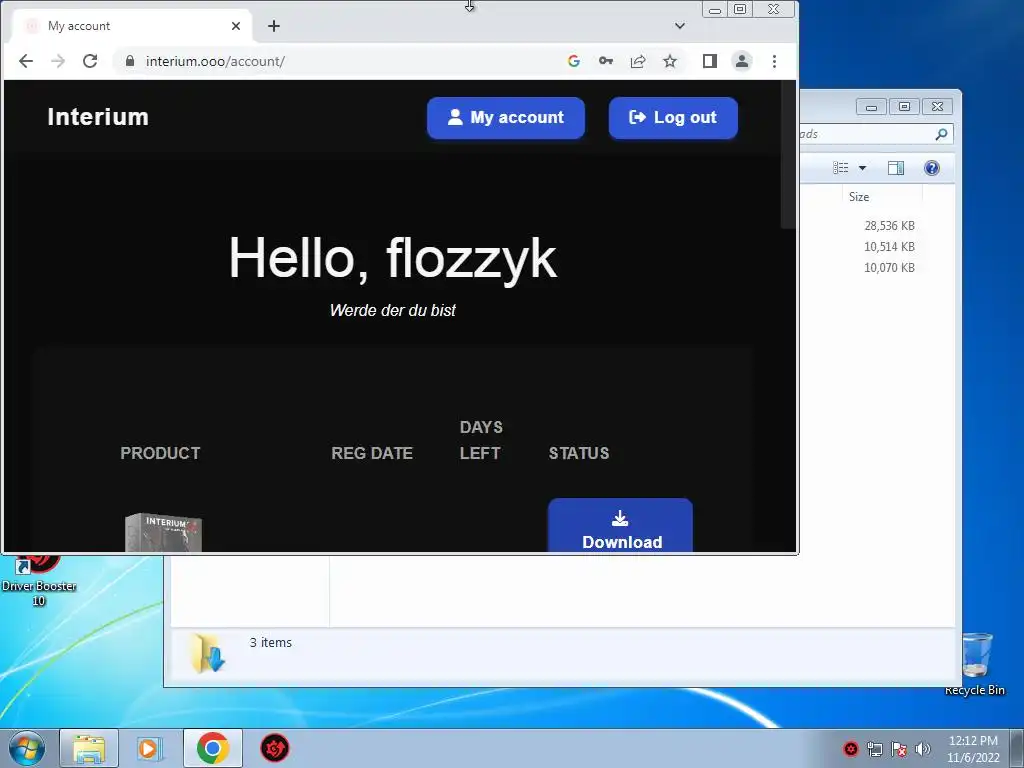The width and height of the screenshot is (1024, 768).
Task: Click the 3 items status text
Action: (x=270, y=643)
